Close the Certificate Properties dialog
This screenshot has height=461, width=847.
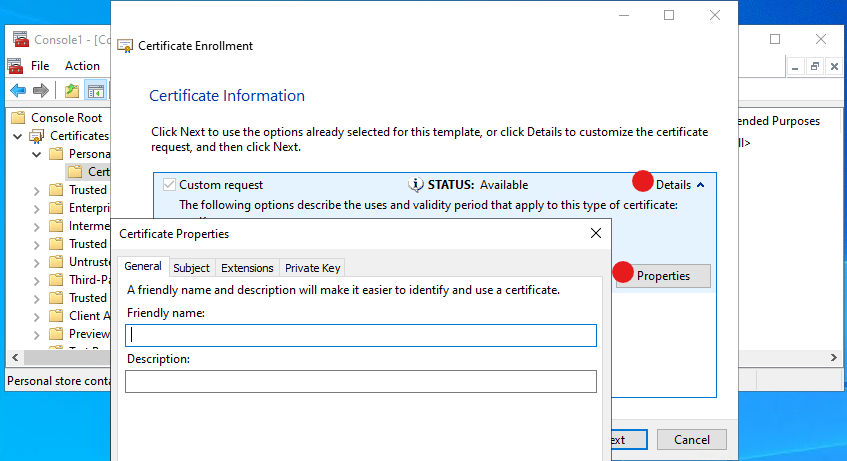point(596,233)
